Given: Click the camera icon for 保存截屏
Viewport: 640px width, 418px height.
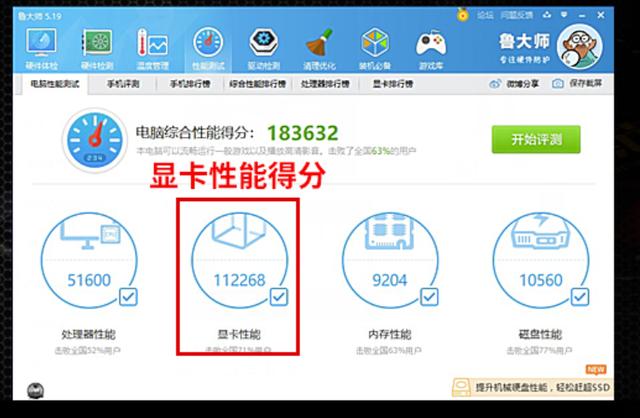Looking at the screenshot, I should [x=558, y=84].
